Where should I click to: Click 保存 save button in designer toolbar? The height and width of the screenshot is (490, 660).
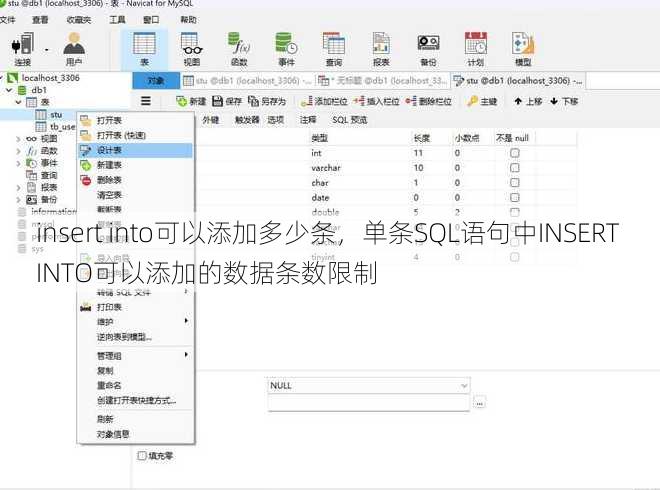click(x=227, y=101)
